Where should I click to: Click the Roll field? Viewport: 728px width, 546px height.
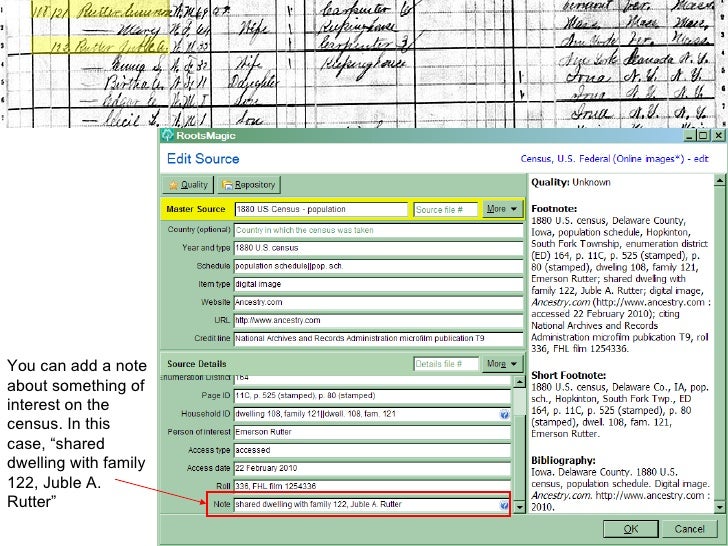point(372,486)
